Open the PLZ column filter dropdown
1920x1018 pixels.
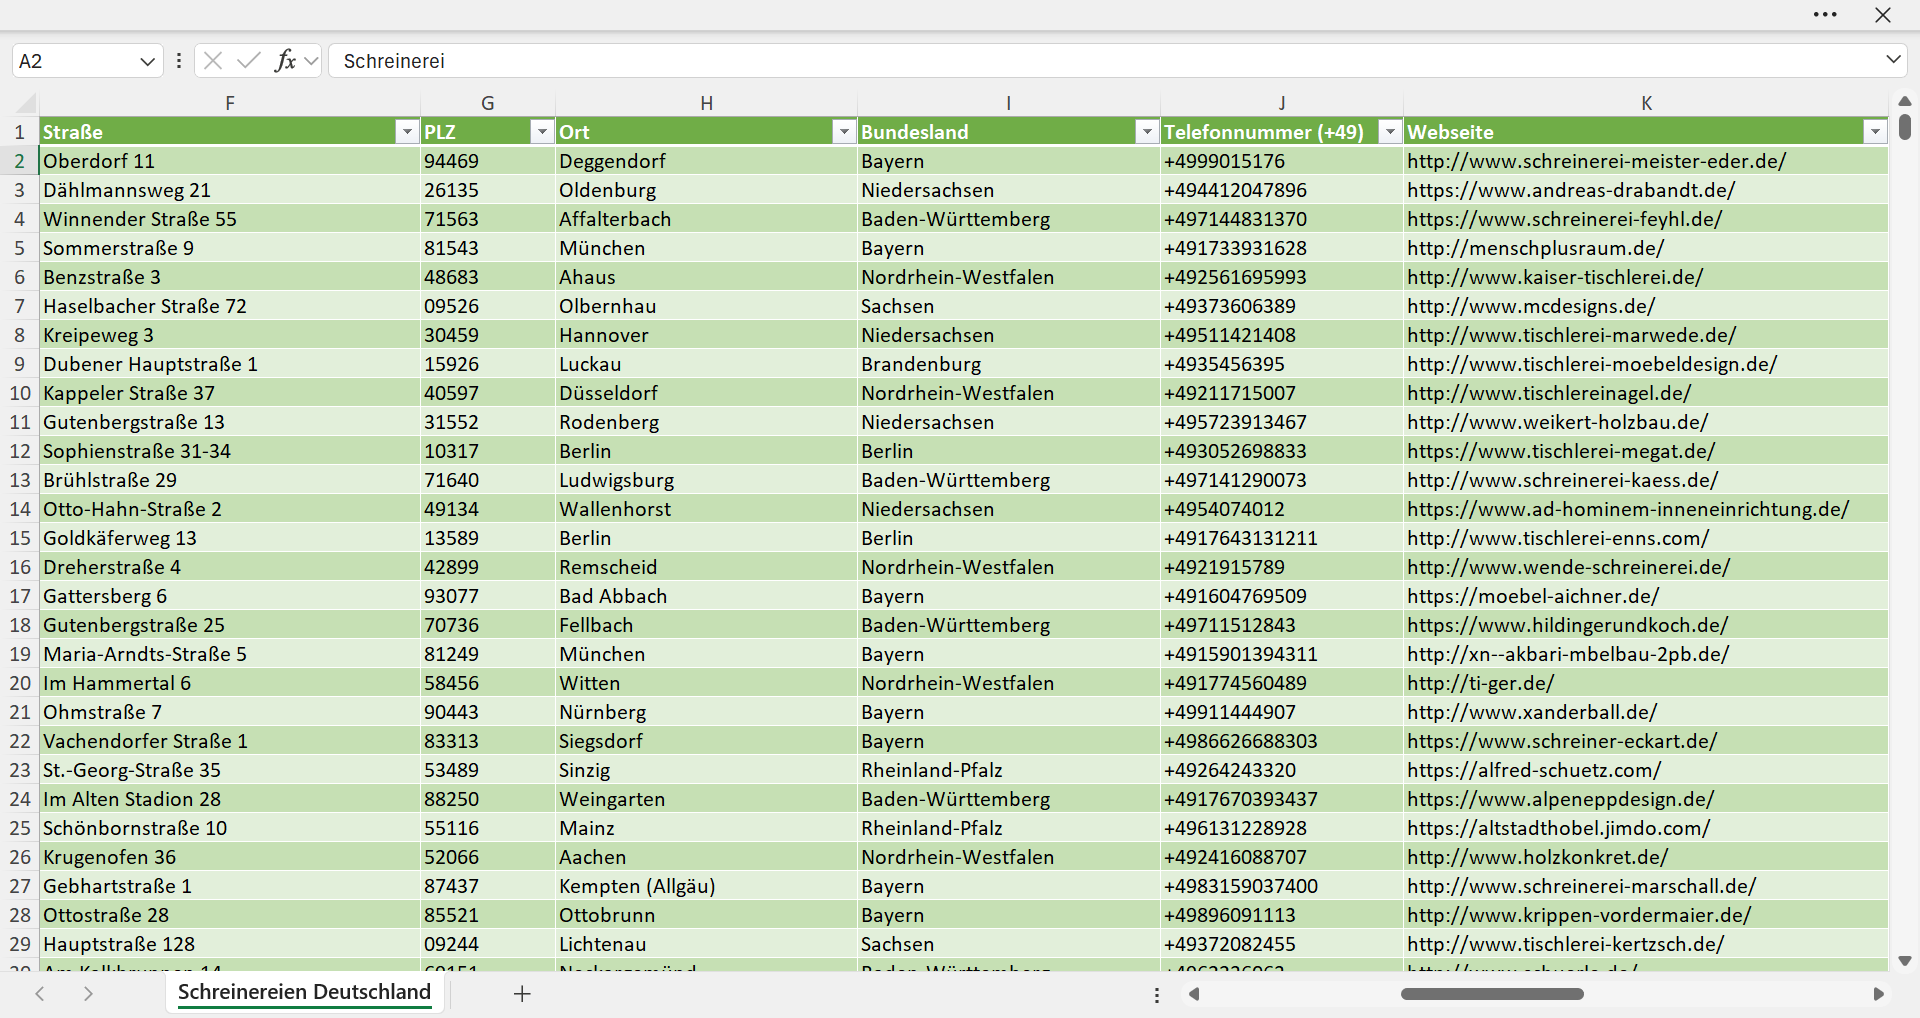tap(541, 132)
